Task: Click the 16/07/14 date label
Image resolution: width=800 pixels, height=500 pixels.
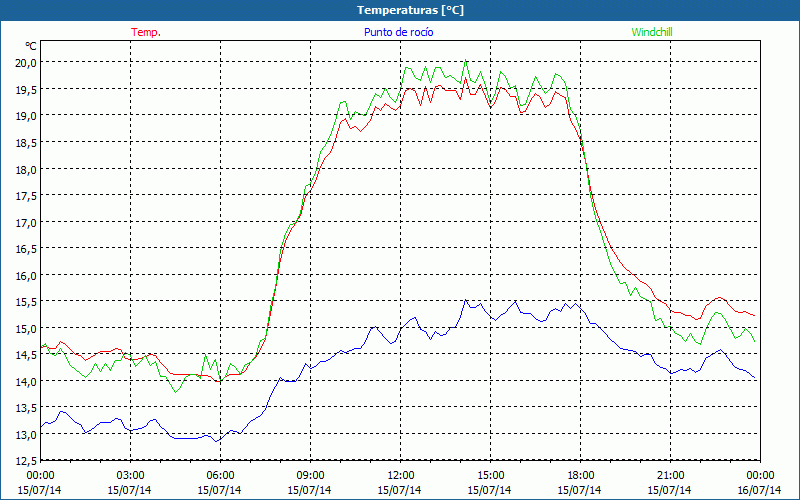Action: click(759, 490)
